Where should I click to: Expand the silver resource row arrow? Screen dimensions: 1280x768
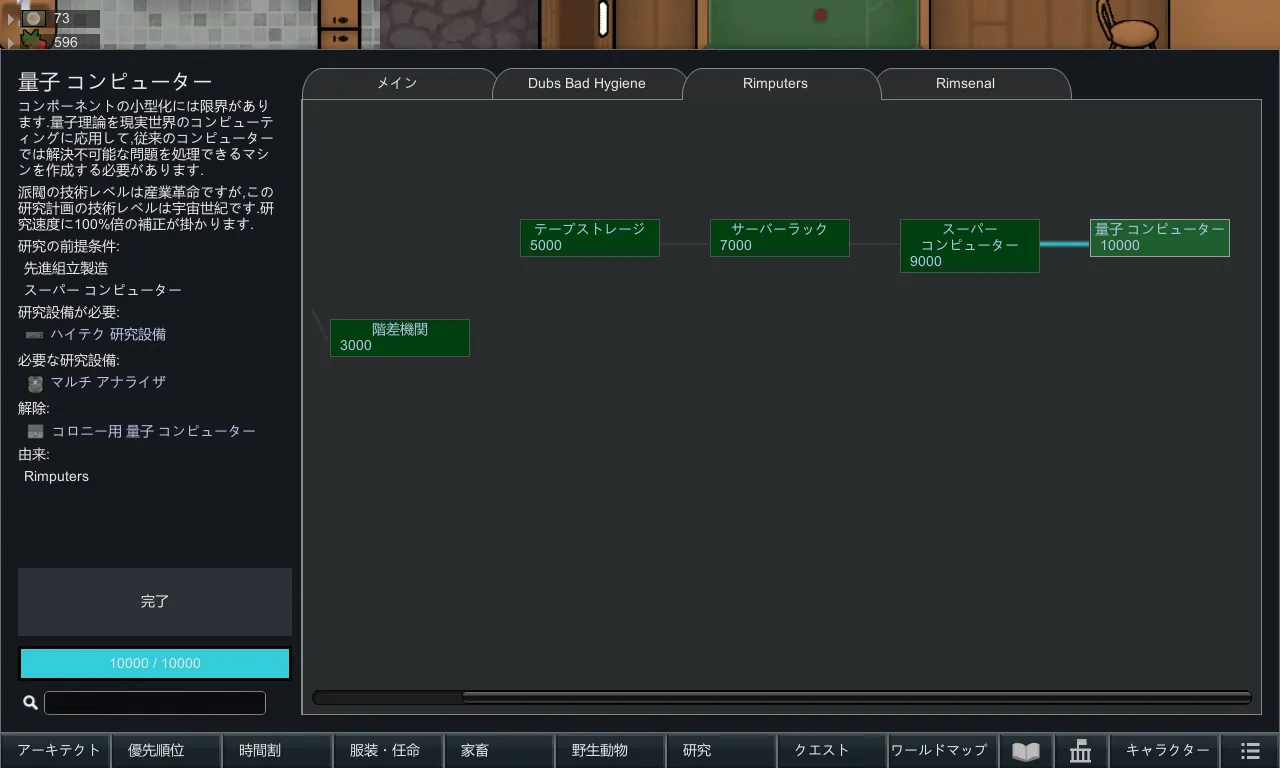(x=11, y=19)
